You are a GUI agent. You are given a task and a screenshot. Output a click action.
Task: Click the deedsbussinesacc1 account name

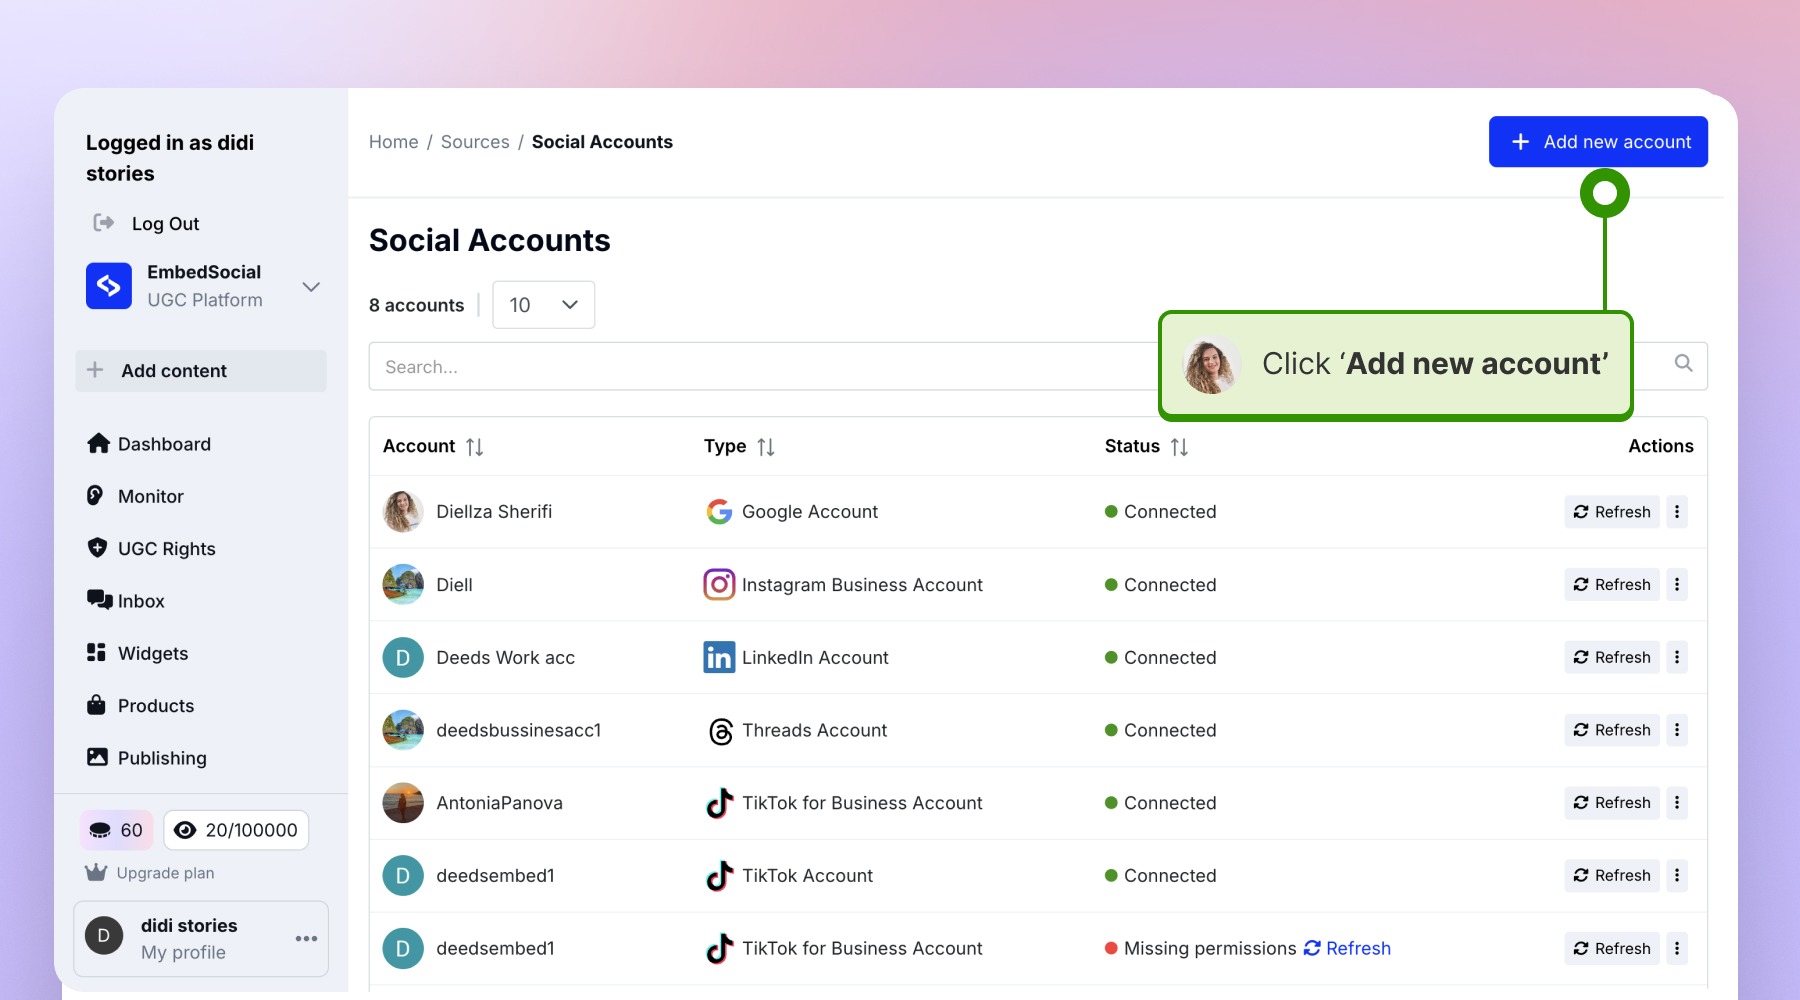[519, 730]
